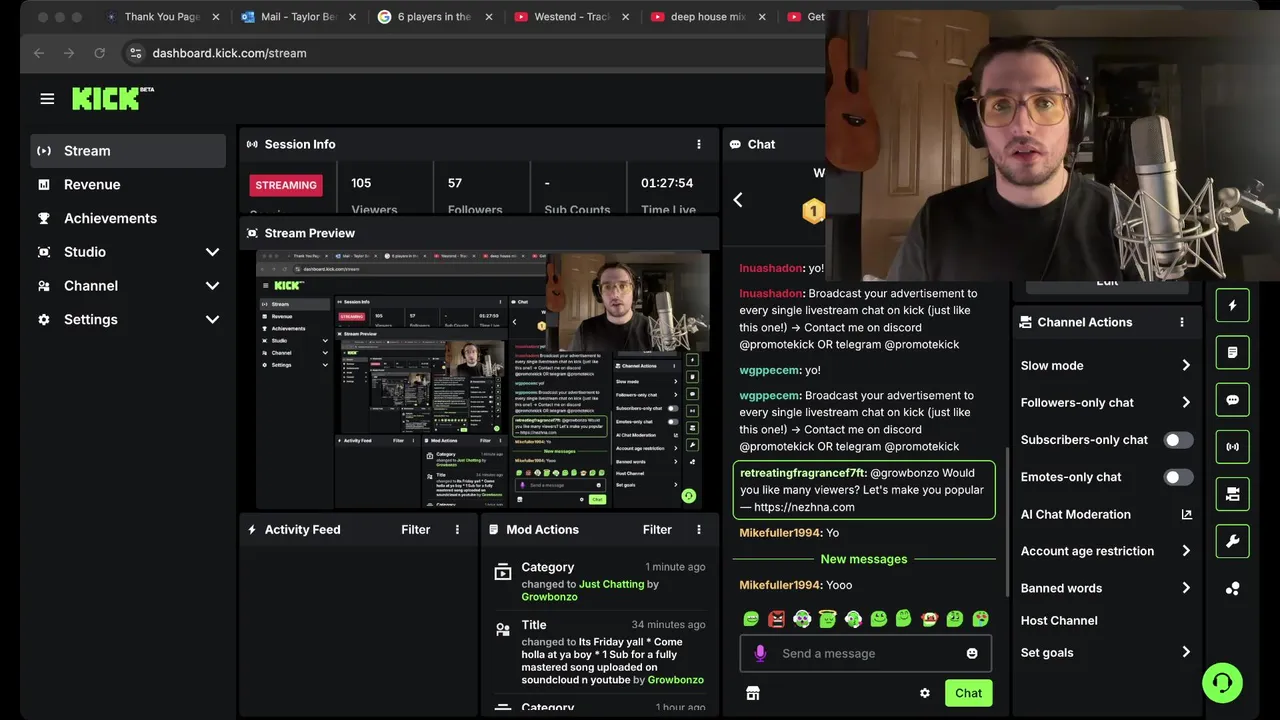
Task: Open the emoji picker smiley icon
Action: click(x=972, y=653)
